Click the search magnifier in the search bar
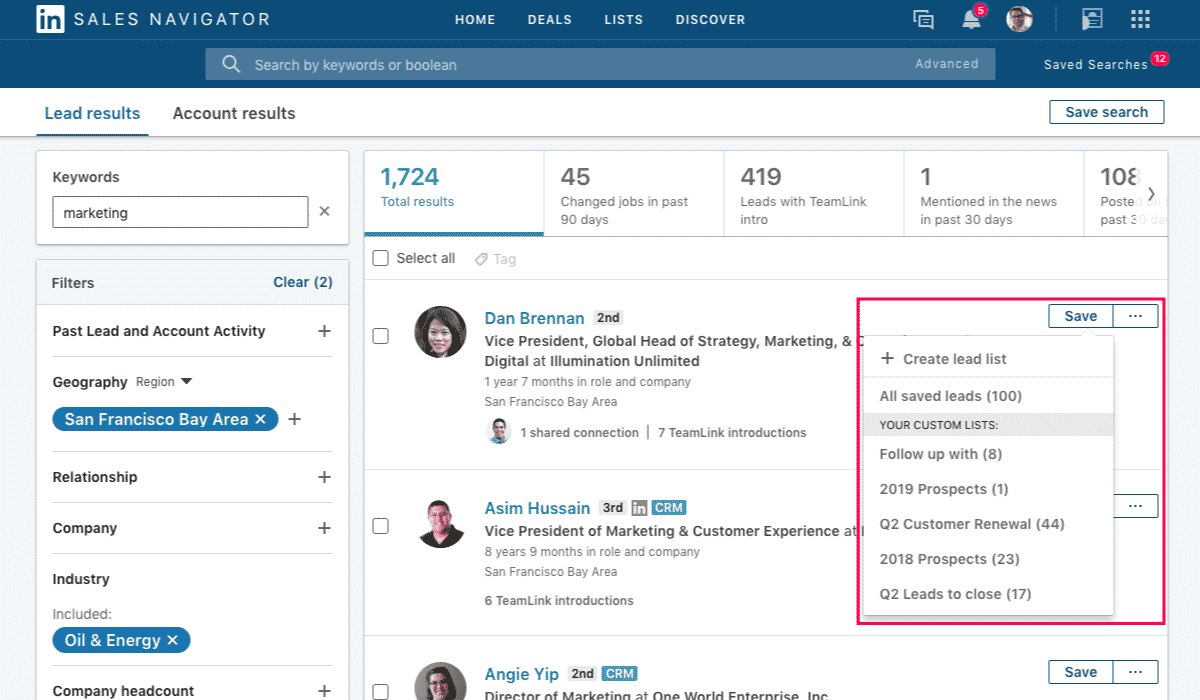Viewport: 1200px width, 700px height. pos(231,63)
